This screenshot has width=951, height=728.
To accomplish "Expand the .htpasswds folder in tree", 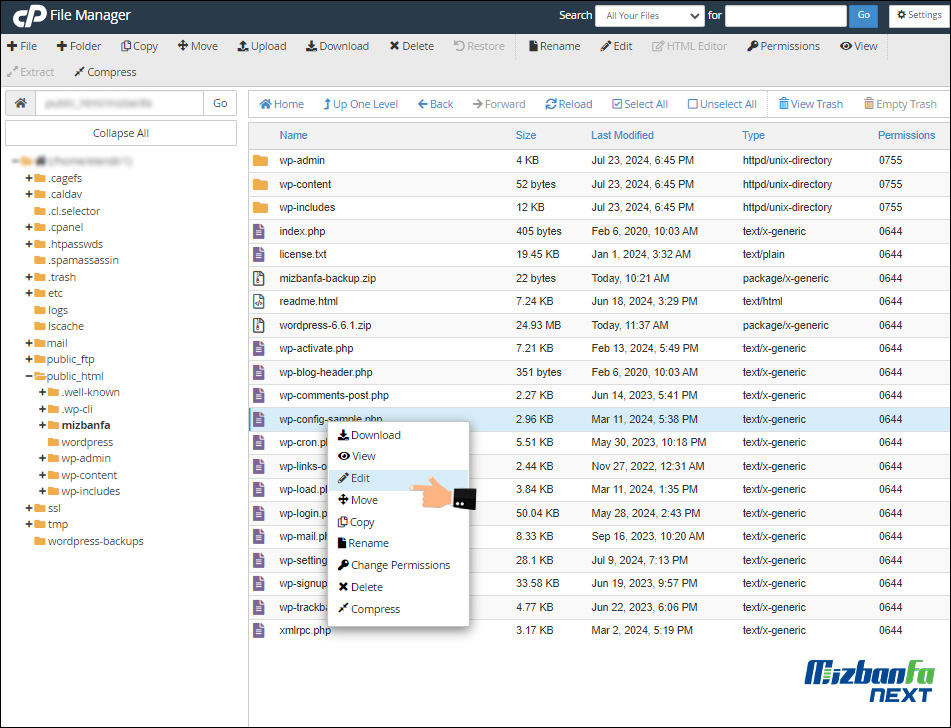I will click(x=29, y=244).
